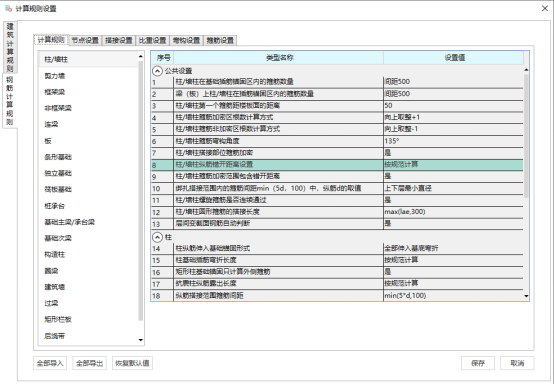Select row 18 纵筋搭接范围箍筋间距
This screenshot has width=554, height=385.
[337, 296]
